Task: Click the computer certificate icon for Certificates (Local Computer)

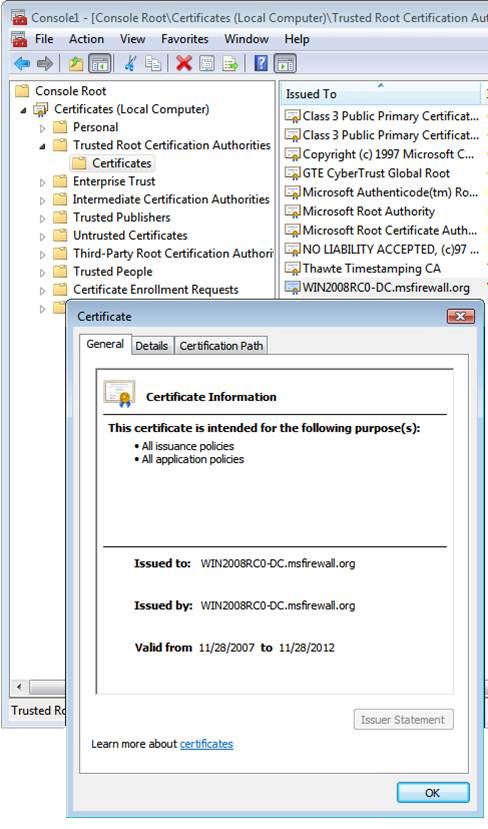Action: tap(41, 109)
